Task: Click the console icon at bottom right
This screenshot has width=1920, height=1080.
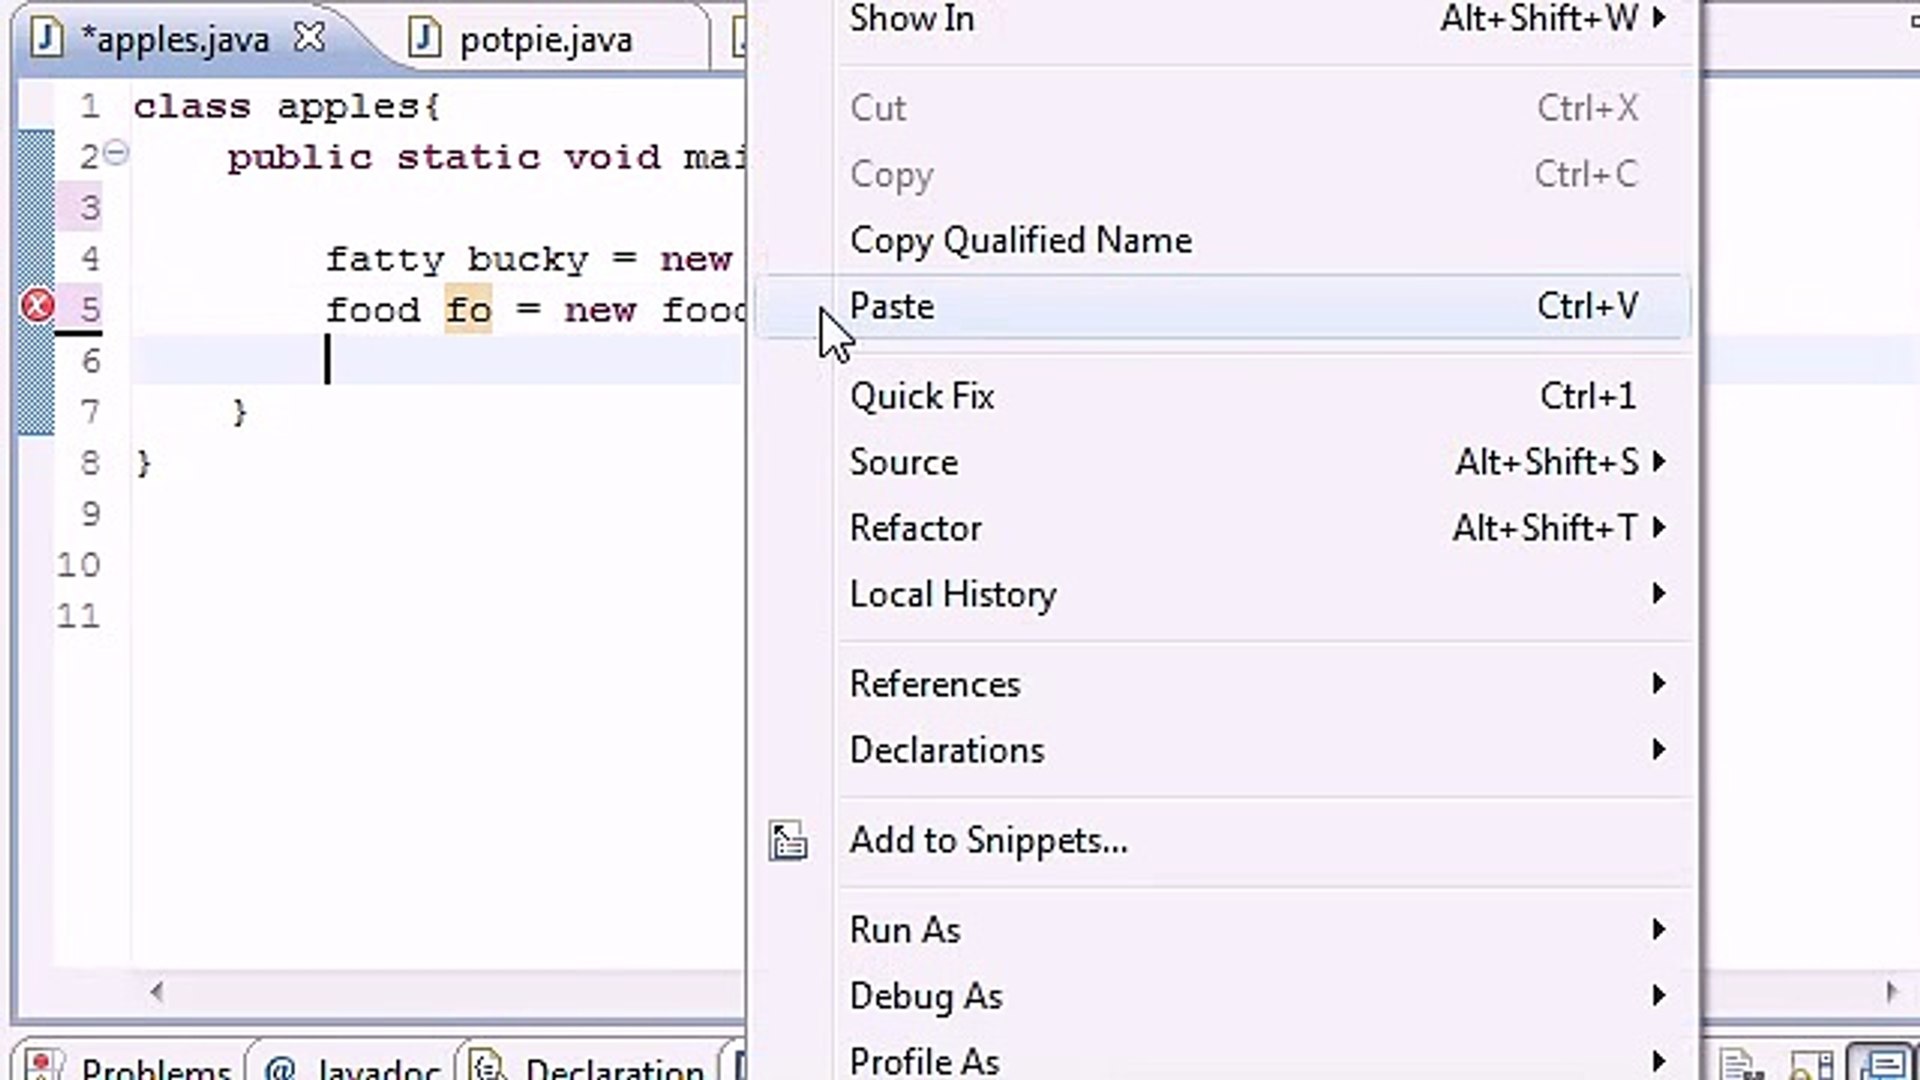Action: [1882, 1064]
